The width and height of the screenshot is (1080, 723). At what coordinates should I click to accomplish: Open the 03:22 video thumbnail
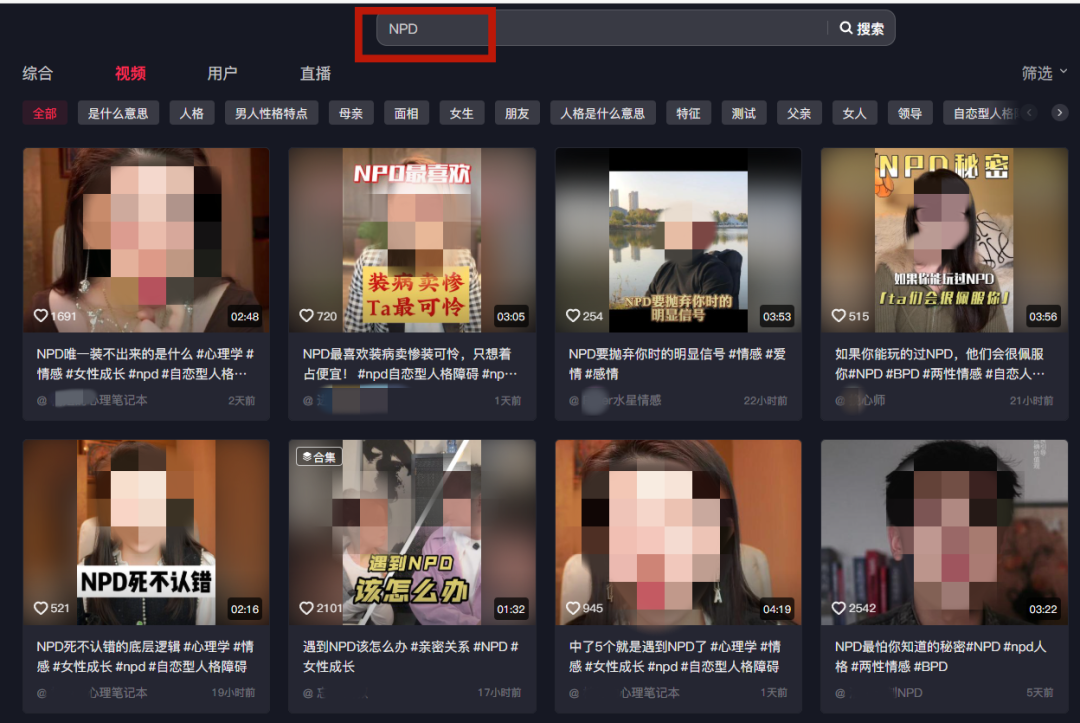coord(944,532)
